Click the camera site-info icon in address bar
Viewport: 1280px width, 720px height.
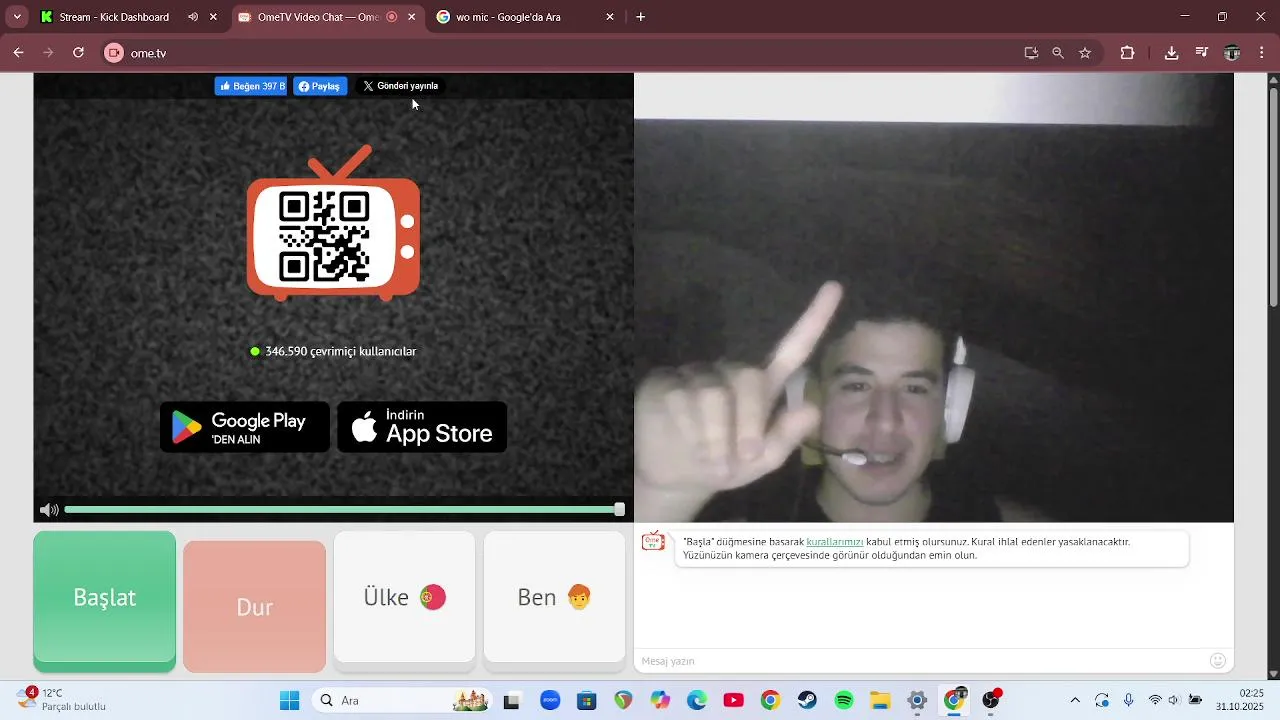click(x=114, y=53)
